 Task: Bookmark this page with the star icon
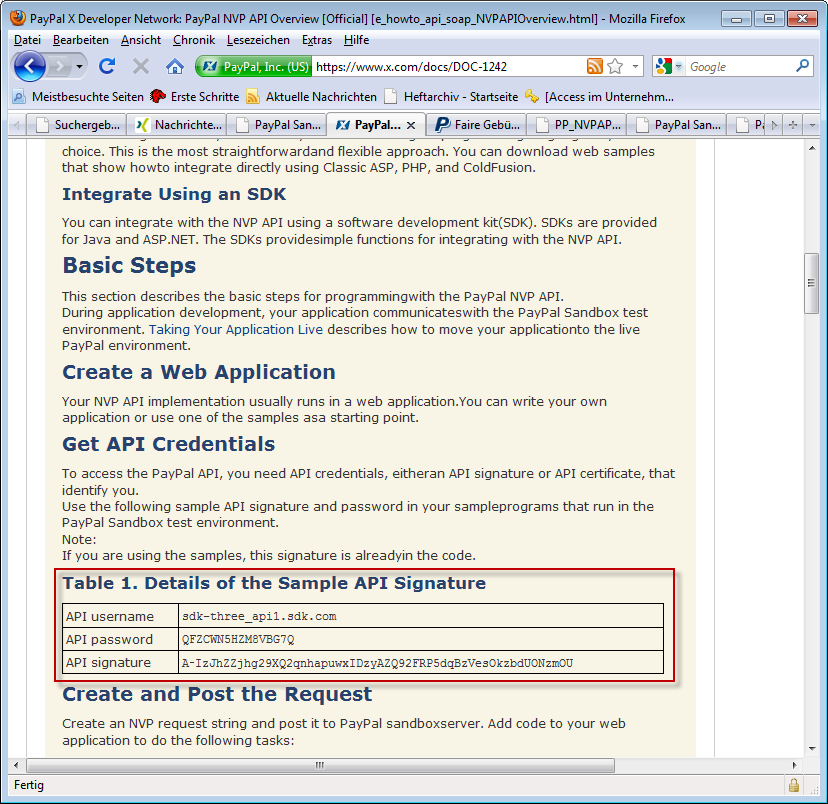point(615,66)
